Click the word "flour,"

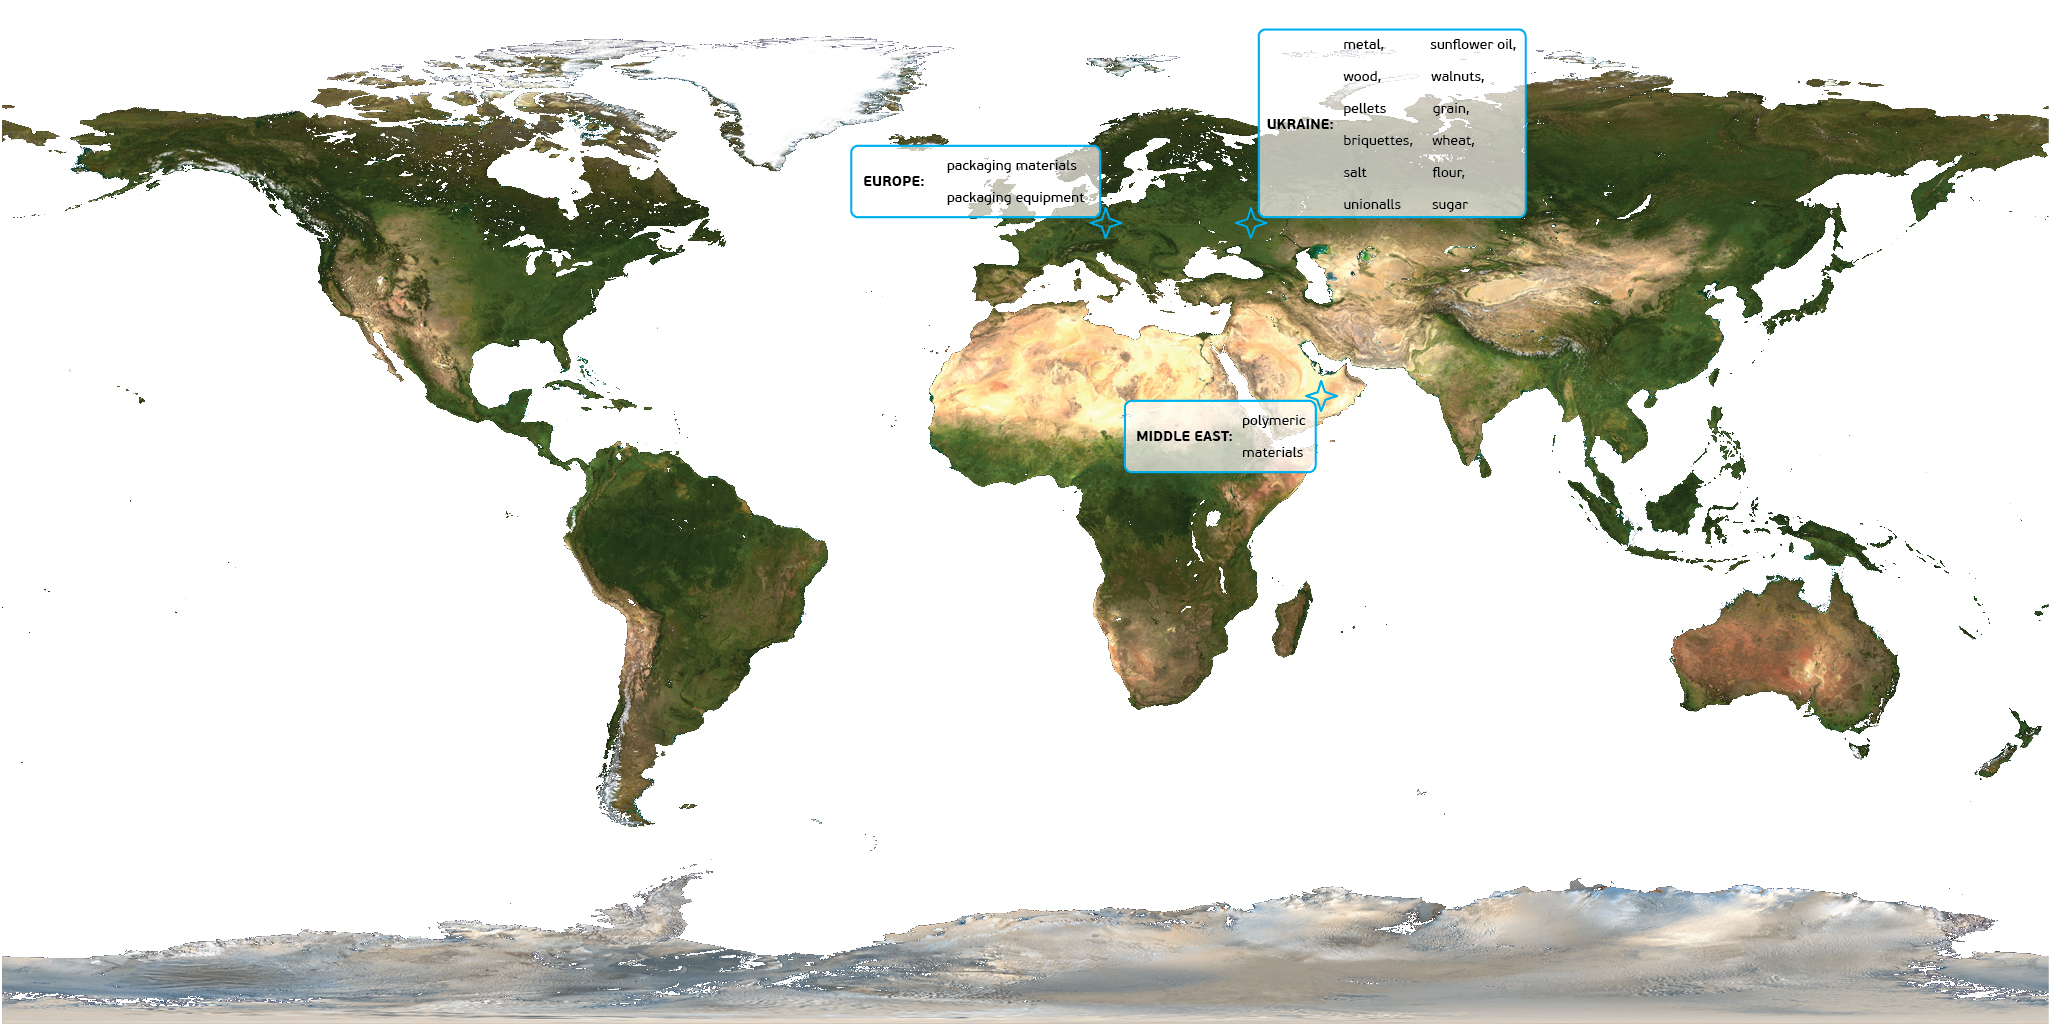tap(1448, 173)
